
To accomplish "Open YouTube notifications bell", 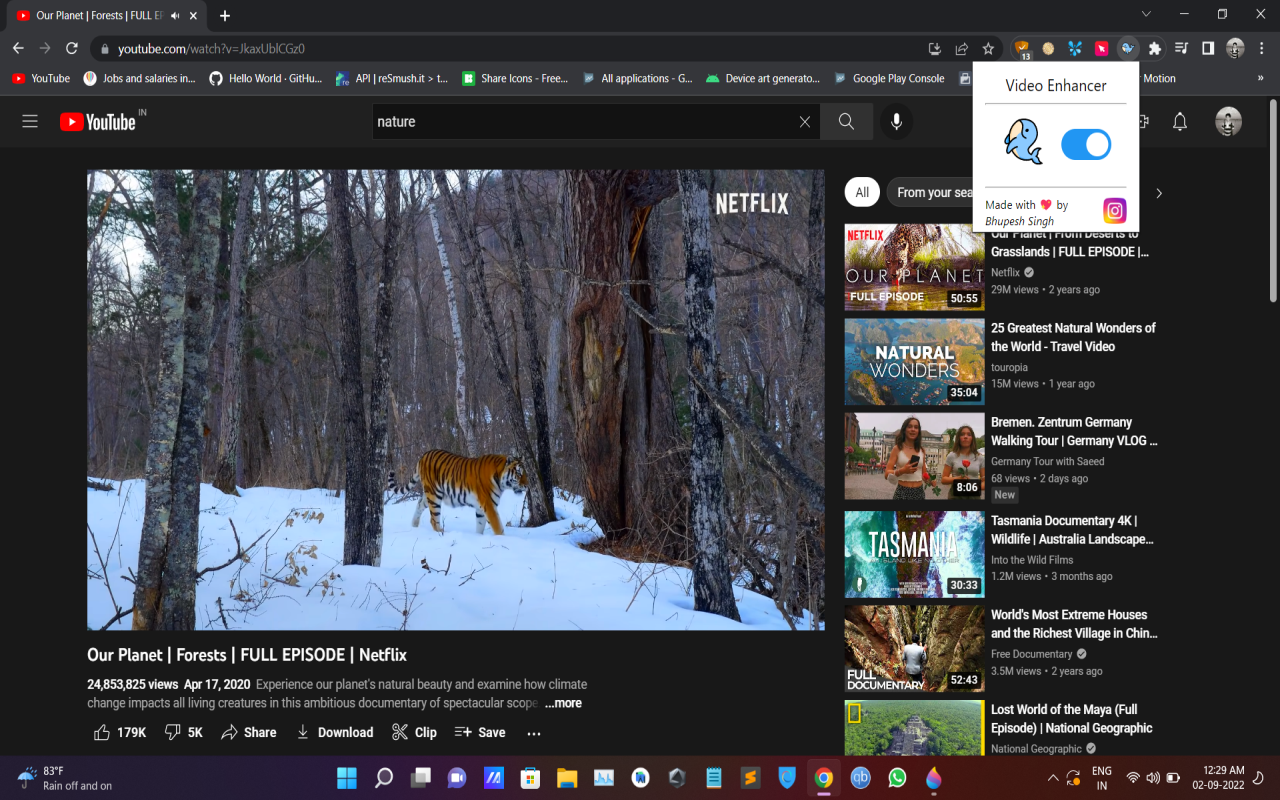I will point(1180,121).
